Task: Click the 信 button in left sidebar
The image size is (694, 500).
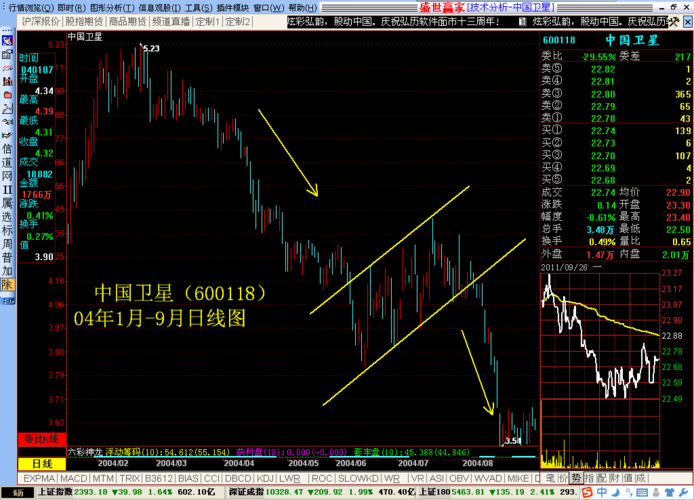Action: click(x=7, y=149)
